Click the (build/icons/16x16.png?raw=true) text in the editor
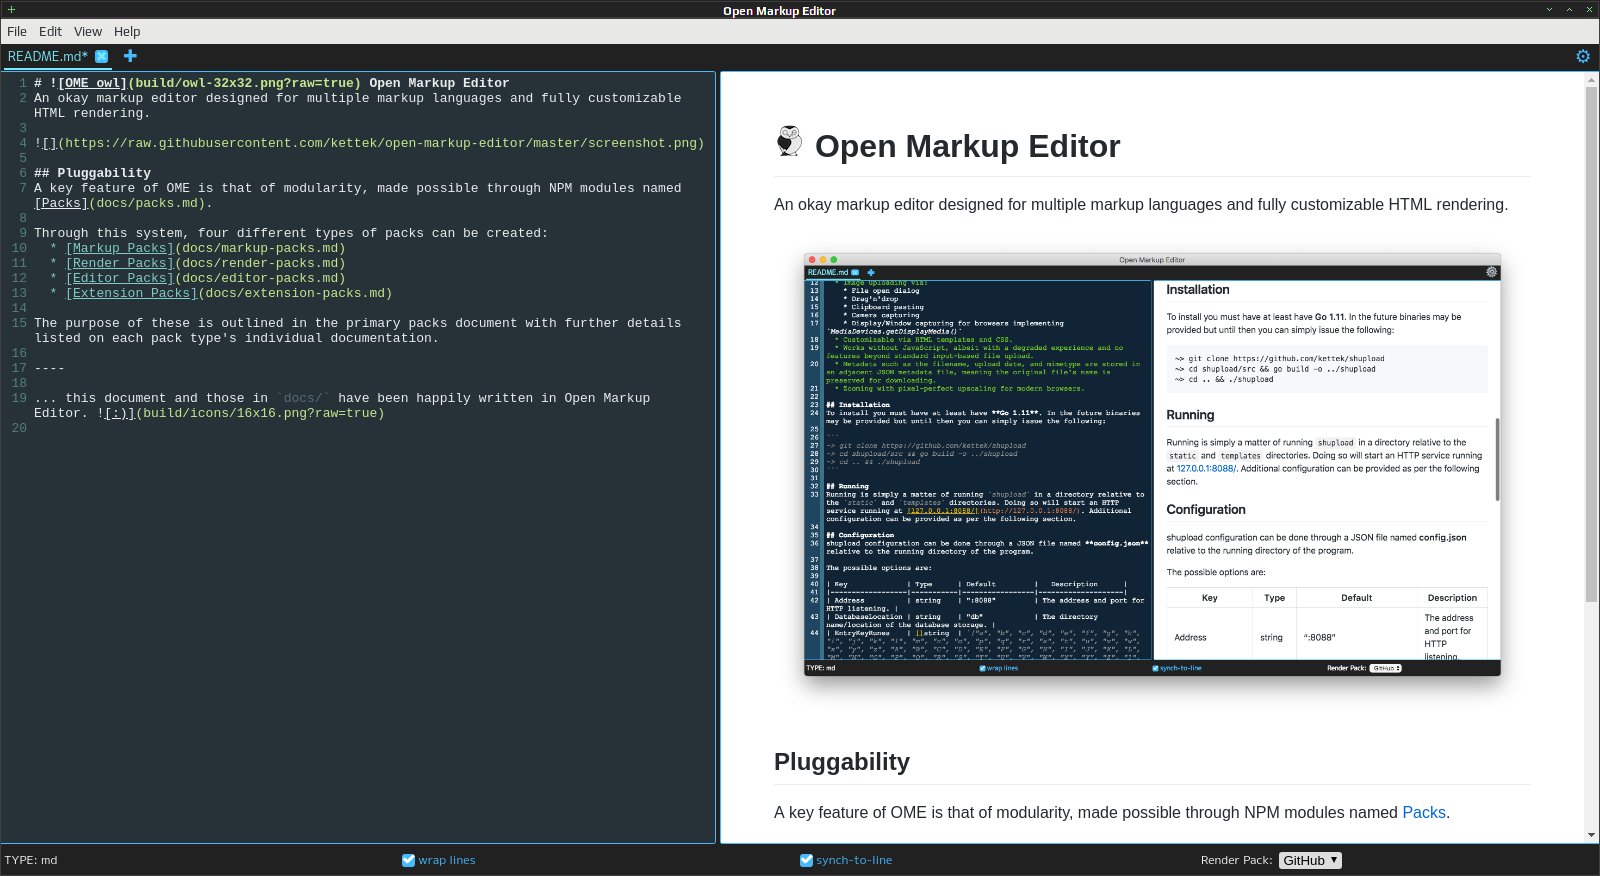The width and height of the screenshot is (1600, 876). pos(260,413)
